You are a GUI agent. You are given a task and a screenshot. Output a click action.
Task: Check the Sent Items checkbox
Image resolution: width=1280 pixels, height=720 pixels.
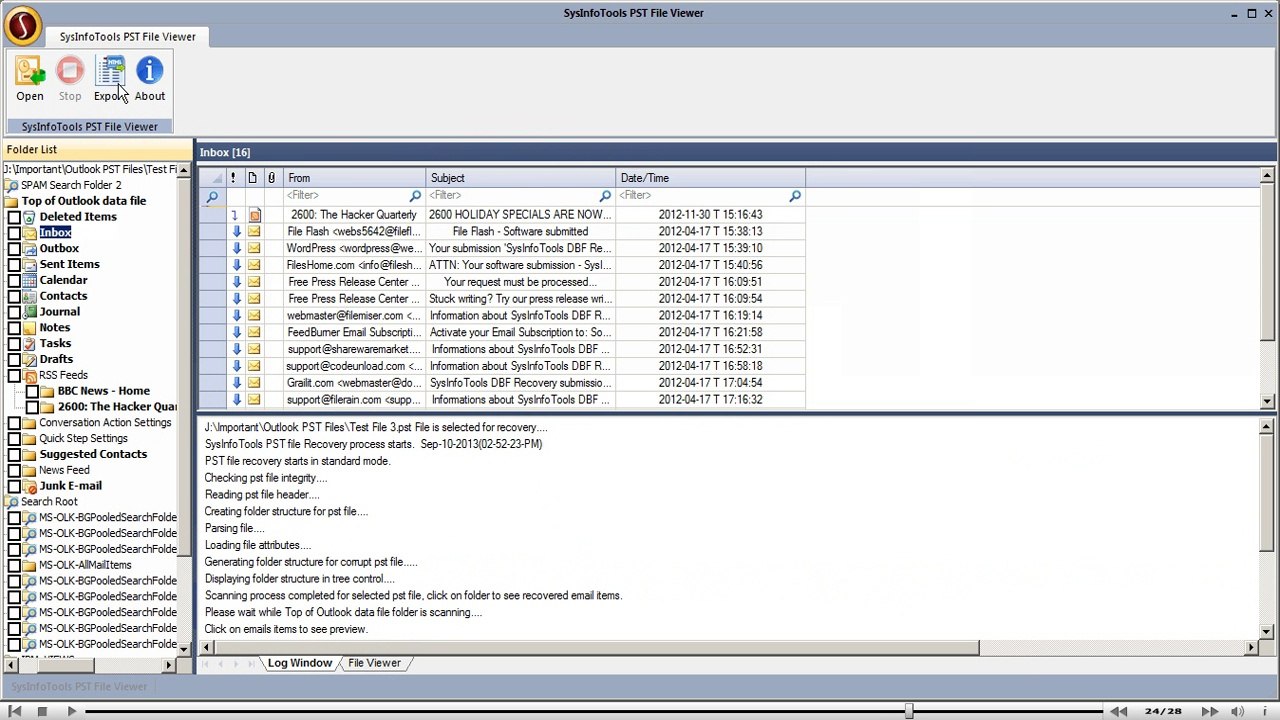click(x=14, y=264)
